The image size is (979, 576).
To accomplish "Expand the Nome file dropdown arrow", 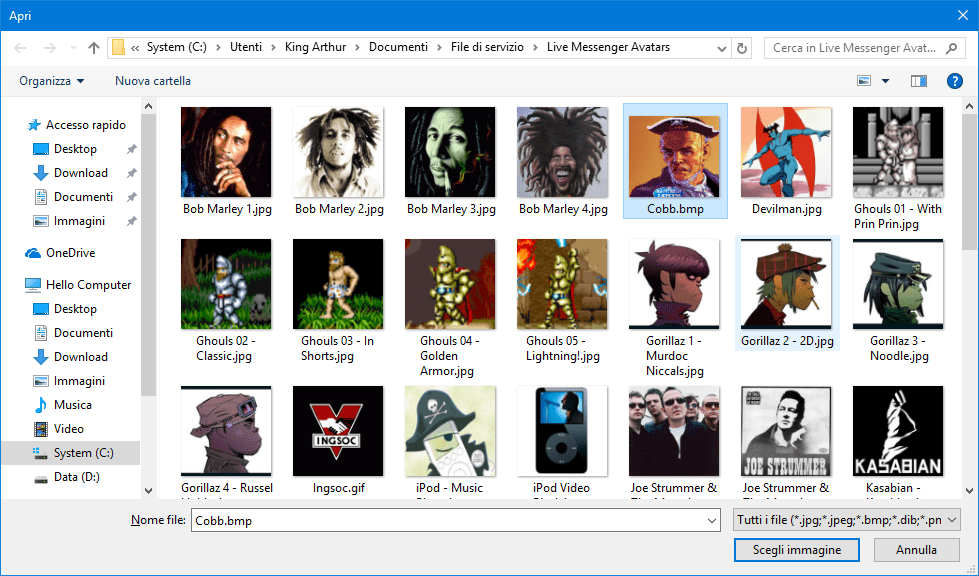I will (712, 520).
